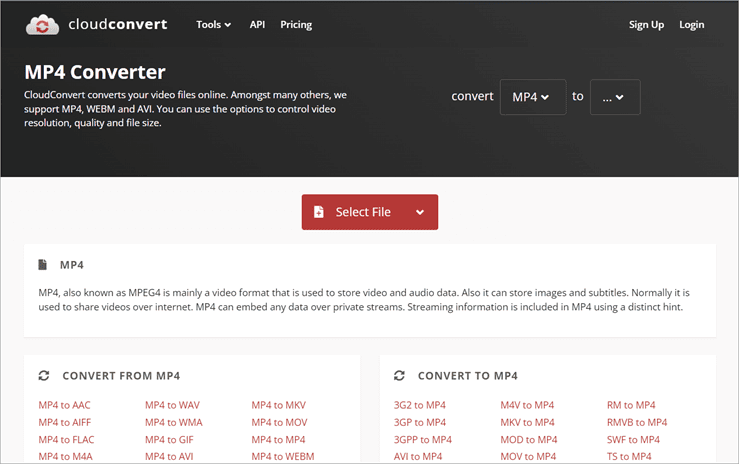Click the Login link
Image resolution: width=739 pixels, height=465 pixels.
pos(692,24)
